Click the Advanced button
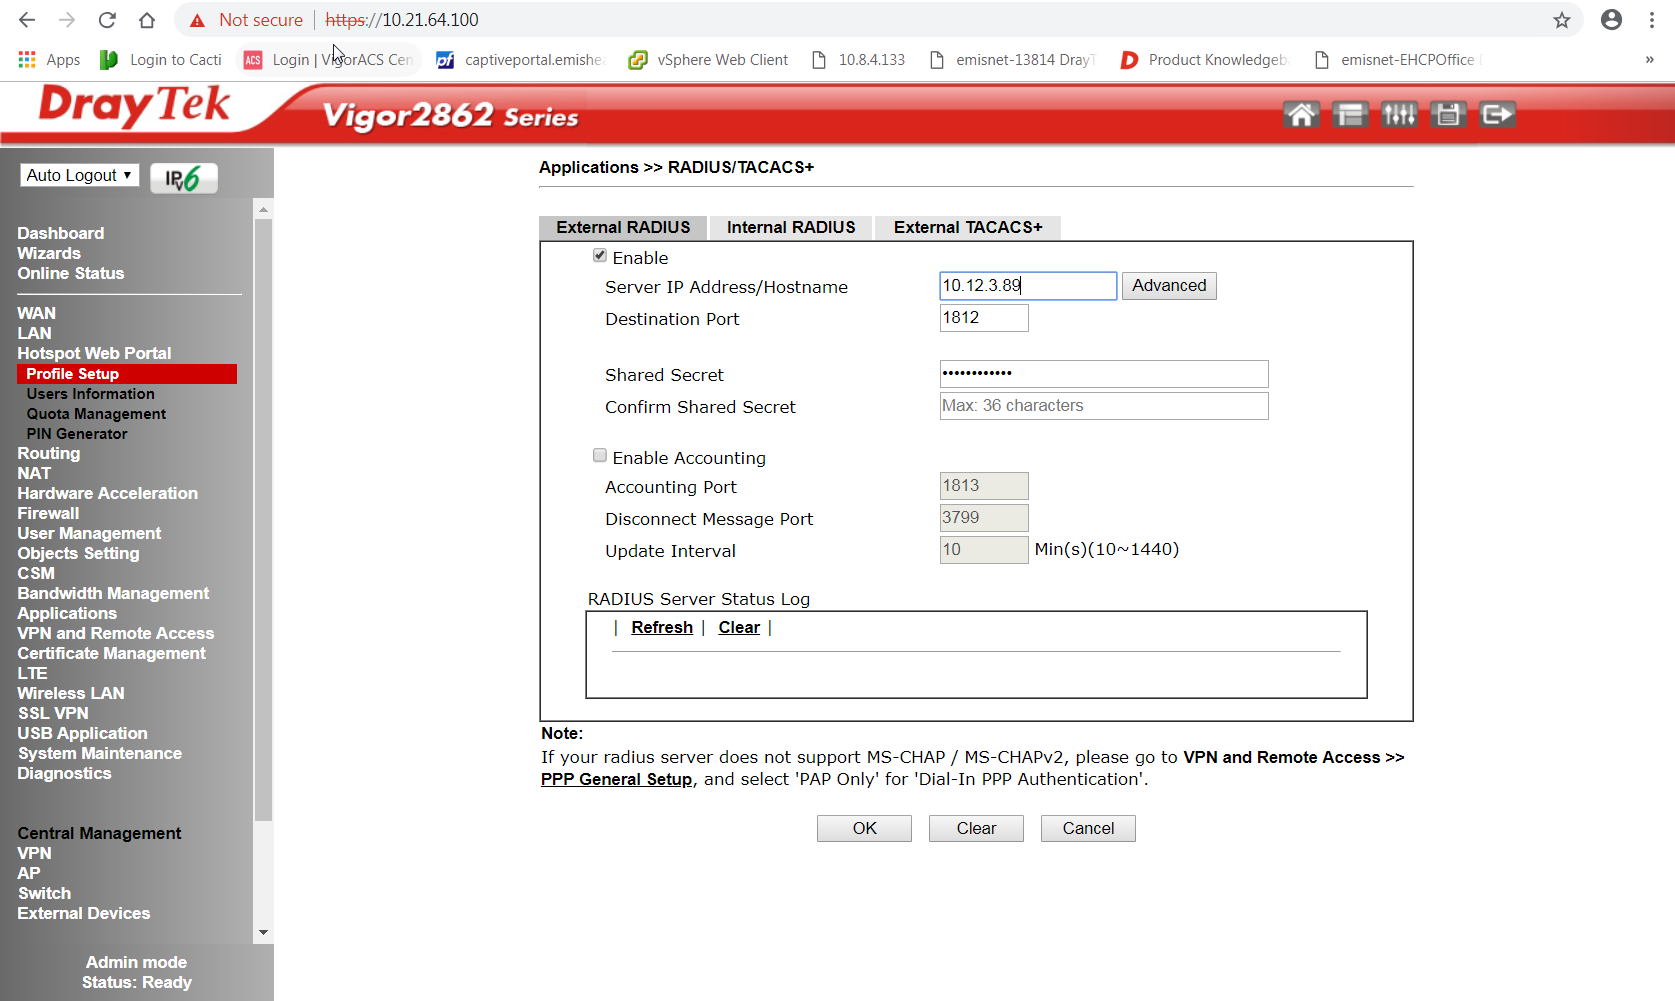The width and height of the screenshot is (1675, 1001). [1169, 286]
